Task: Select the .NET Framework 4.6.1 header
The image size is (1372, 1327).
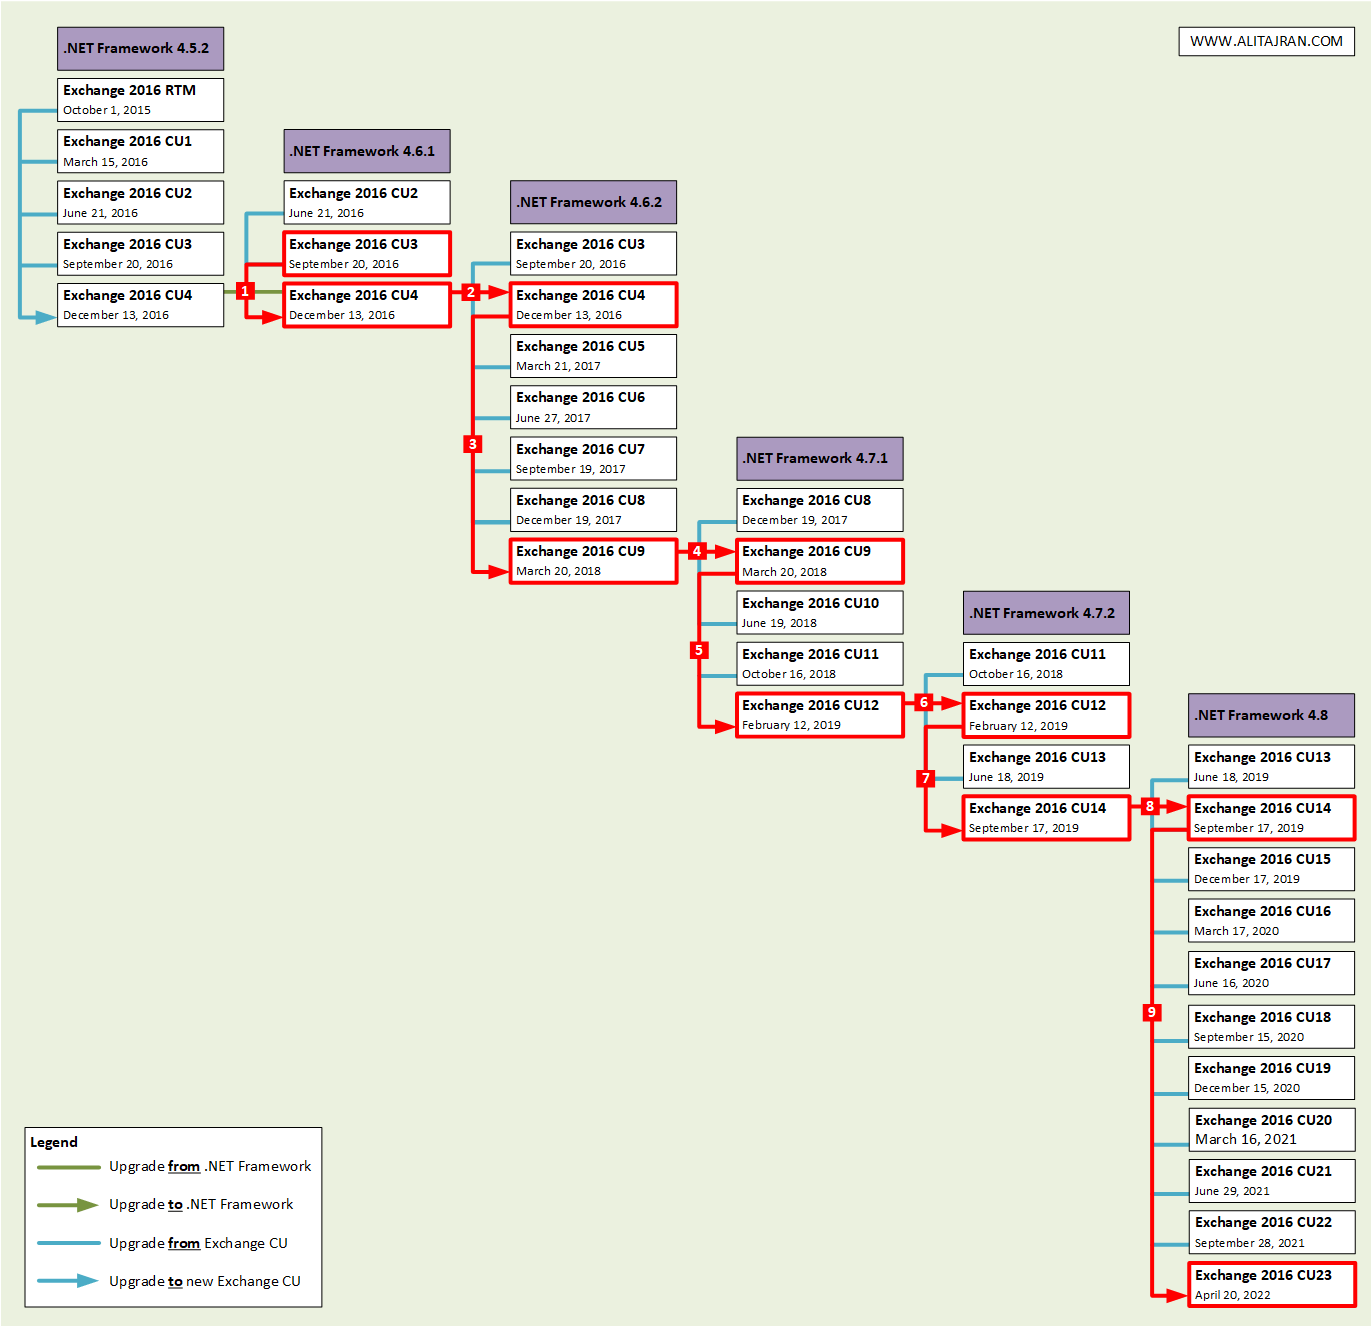Action: point(367,151)
